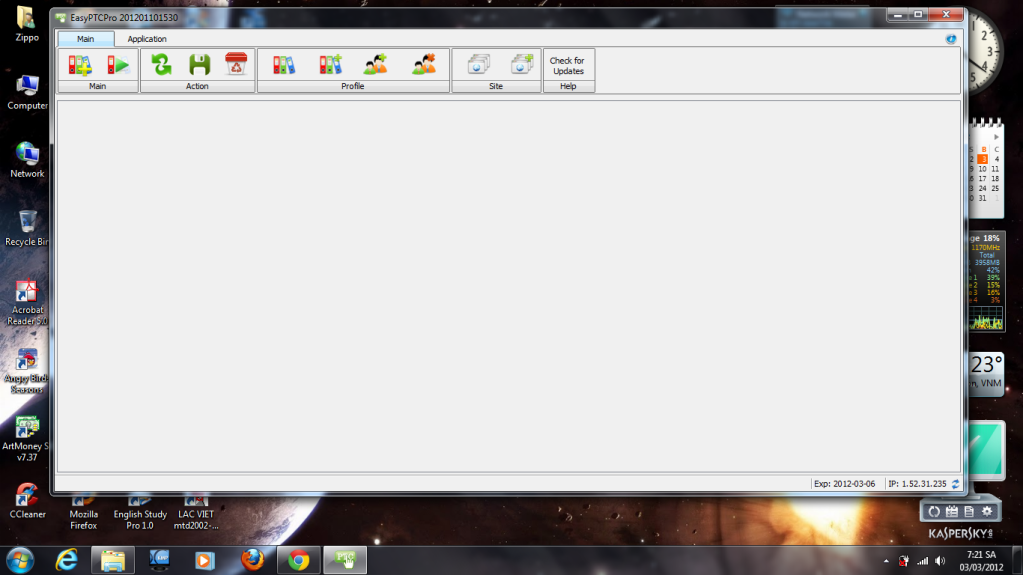Click the stacked-windows-with-plus Site icon
The width and height of the screenshot is (1023, 575).
(521, 65)
